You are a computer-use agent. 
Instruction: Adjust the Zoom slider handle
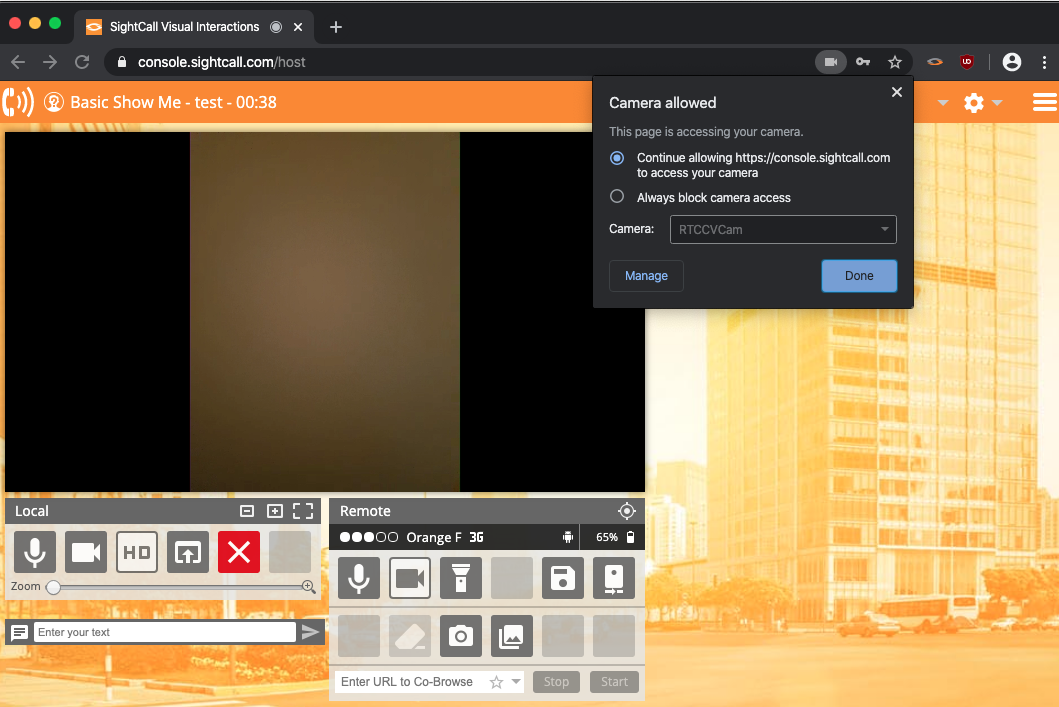click(53, 587)
